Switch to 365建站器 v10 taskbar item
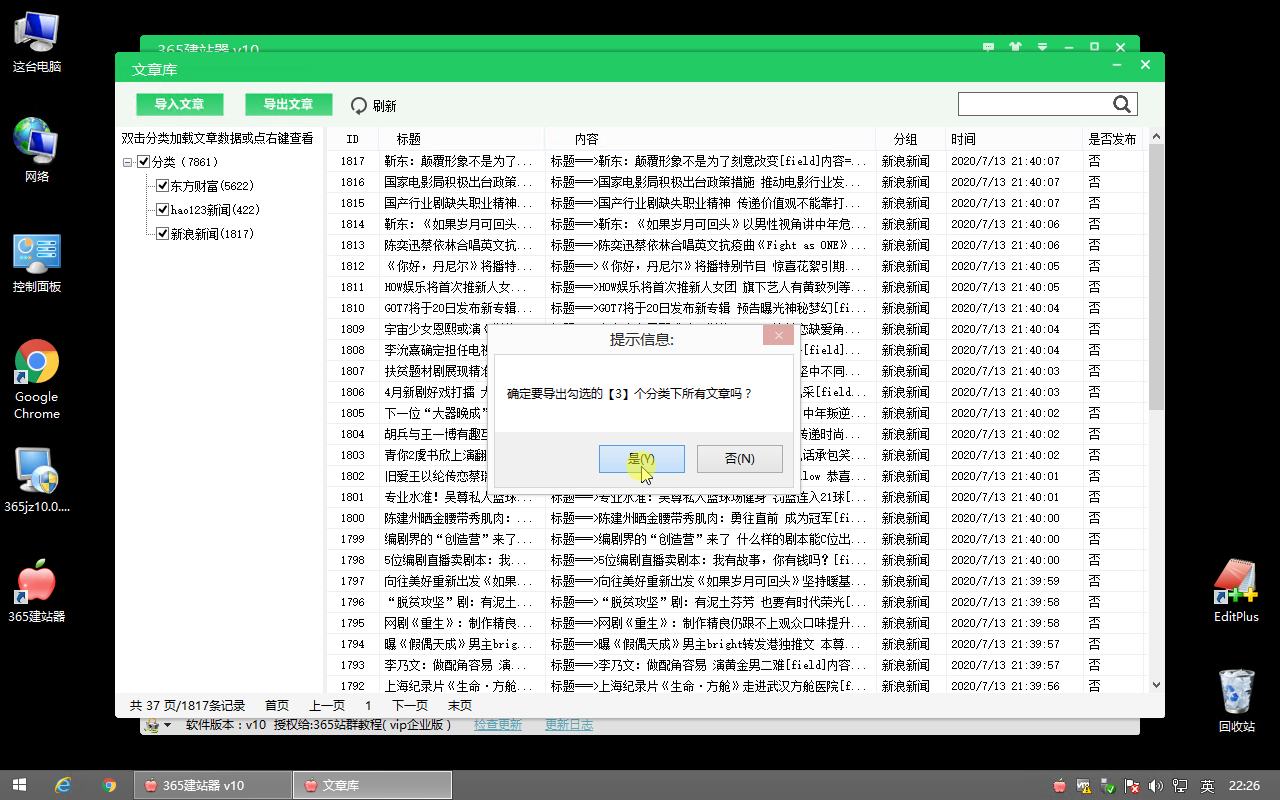Screen dimensions: 1280x800 (x=212, y=785)
